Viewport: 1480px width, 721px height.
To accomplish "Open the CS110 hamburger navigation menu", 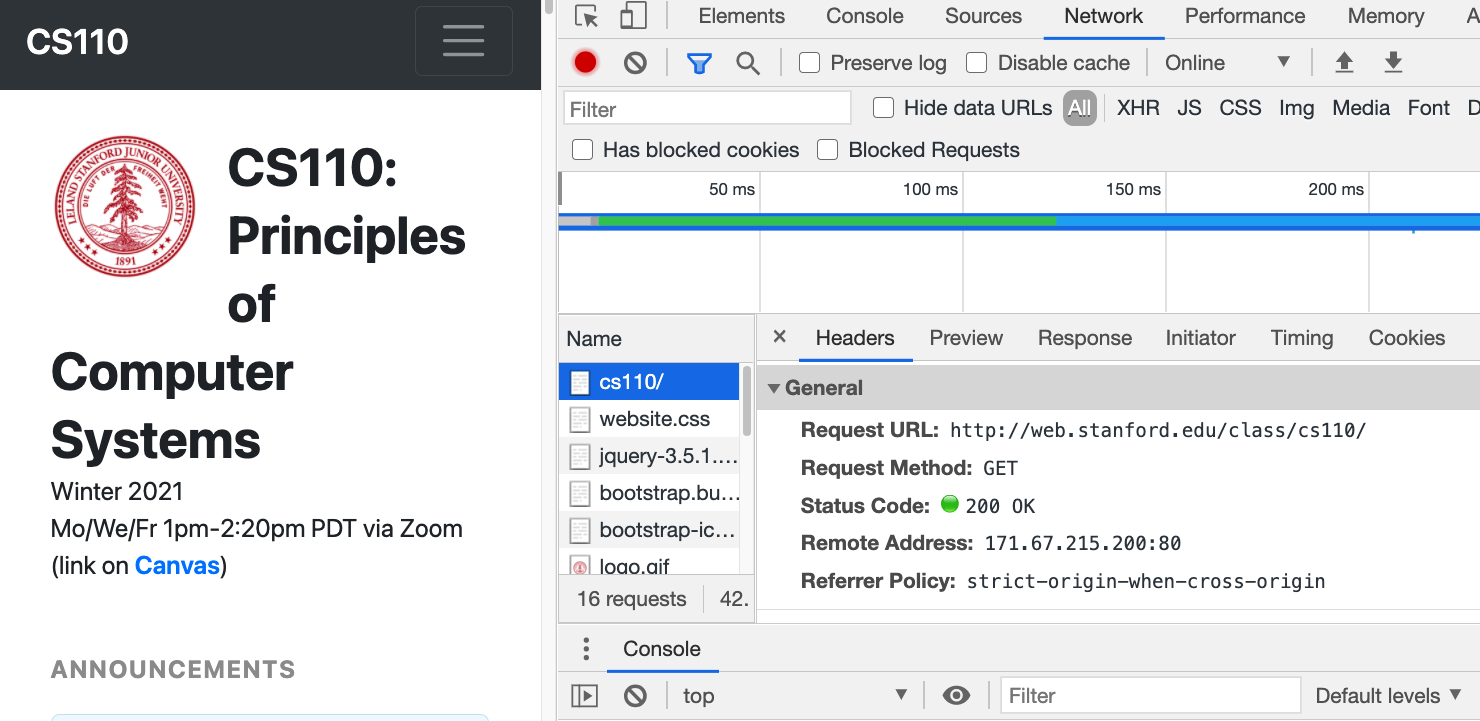I will click(x=463, y=41).
